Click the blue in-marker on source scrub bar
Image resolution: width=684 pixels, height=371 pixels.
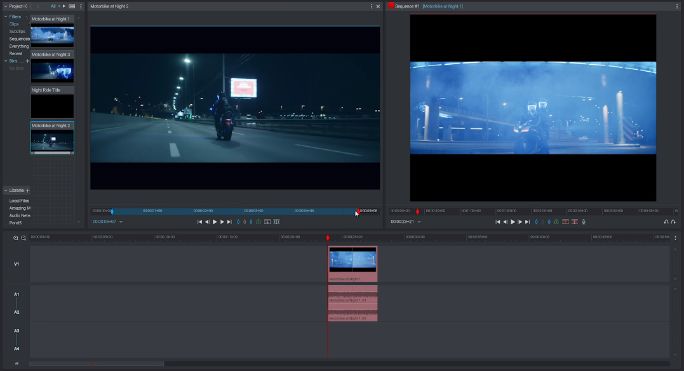click(x=112, y=211)
